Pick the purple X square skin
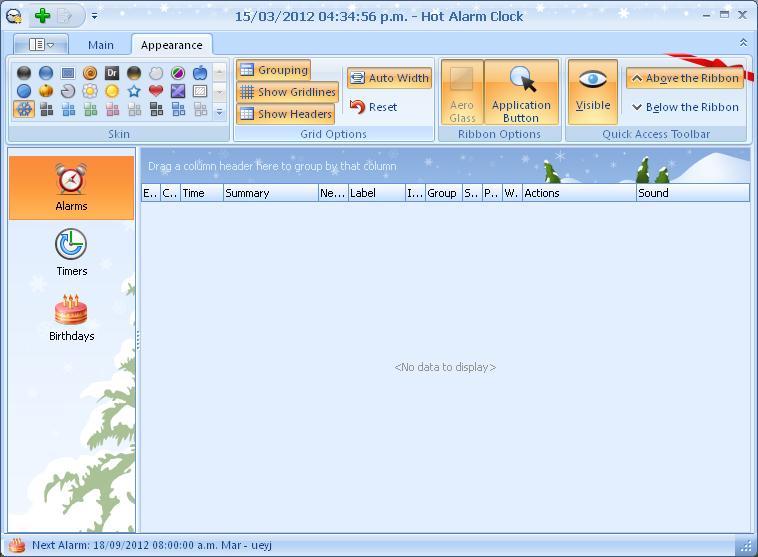Viewport: 758px width, 557px height. click(178, 91)
